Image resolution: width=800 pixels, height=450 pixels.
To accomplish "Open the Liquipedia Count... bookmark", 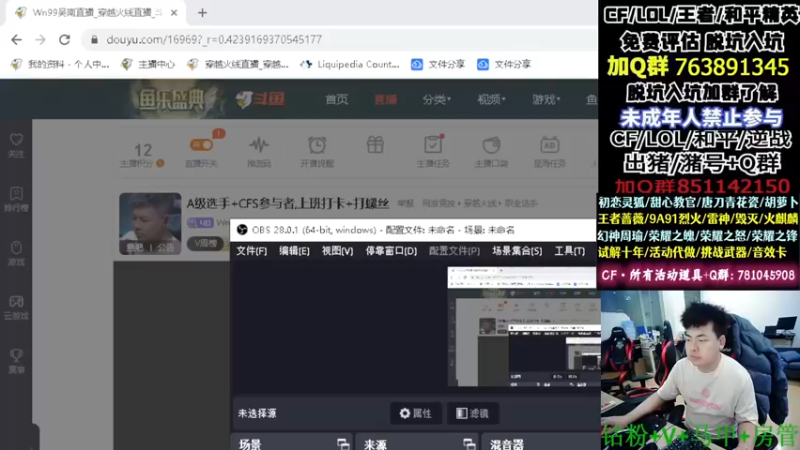I will (350, 64).
